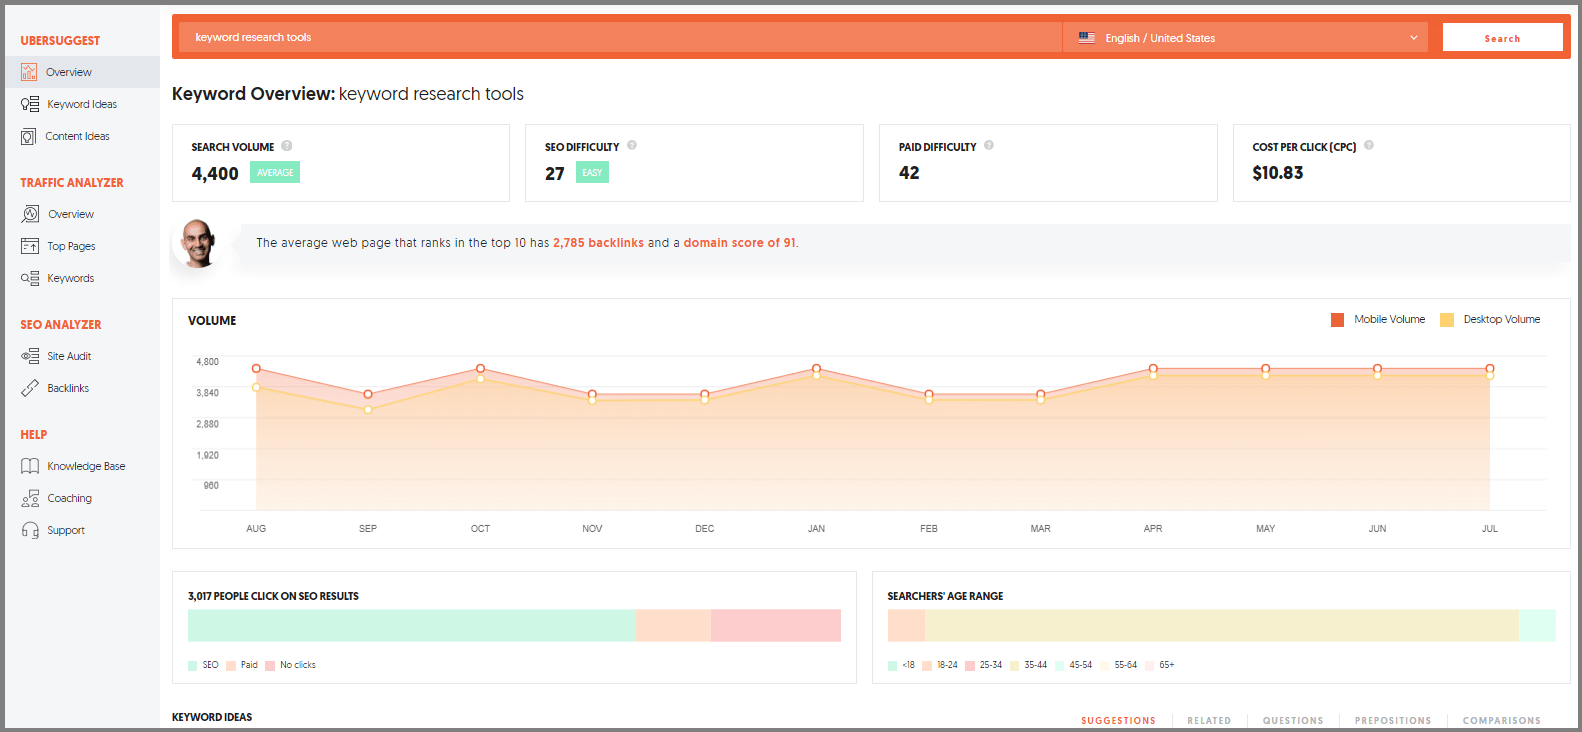Image resolution: width=1582 pixels, height=732 pixels.
Task: Click the 2,785 backlinks highlighted text
Action: pyautogui.click(x=598, y=243)
